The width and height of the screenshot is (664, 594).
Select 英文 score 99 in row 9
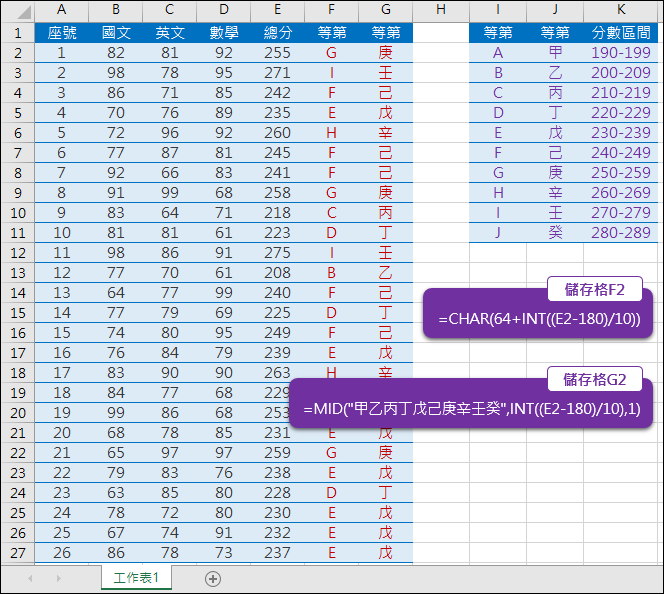pyautogui.click(x=169, y=193)
